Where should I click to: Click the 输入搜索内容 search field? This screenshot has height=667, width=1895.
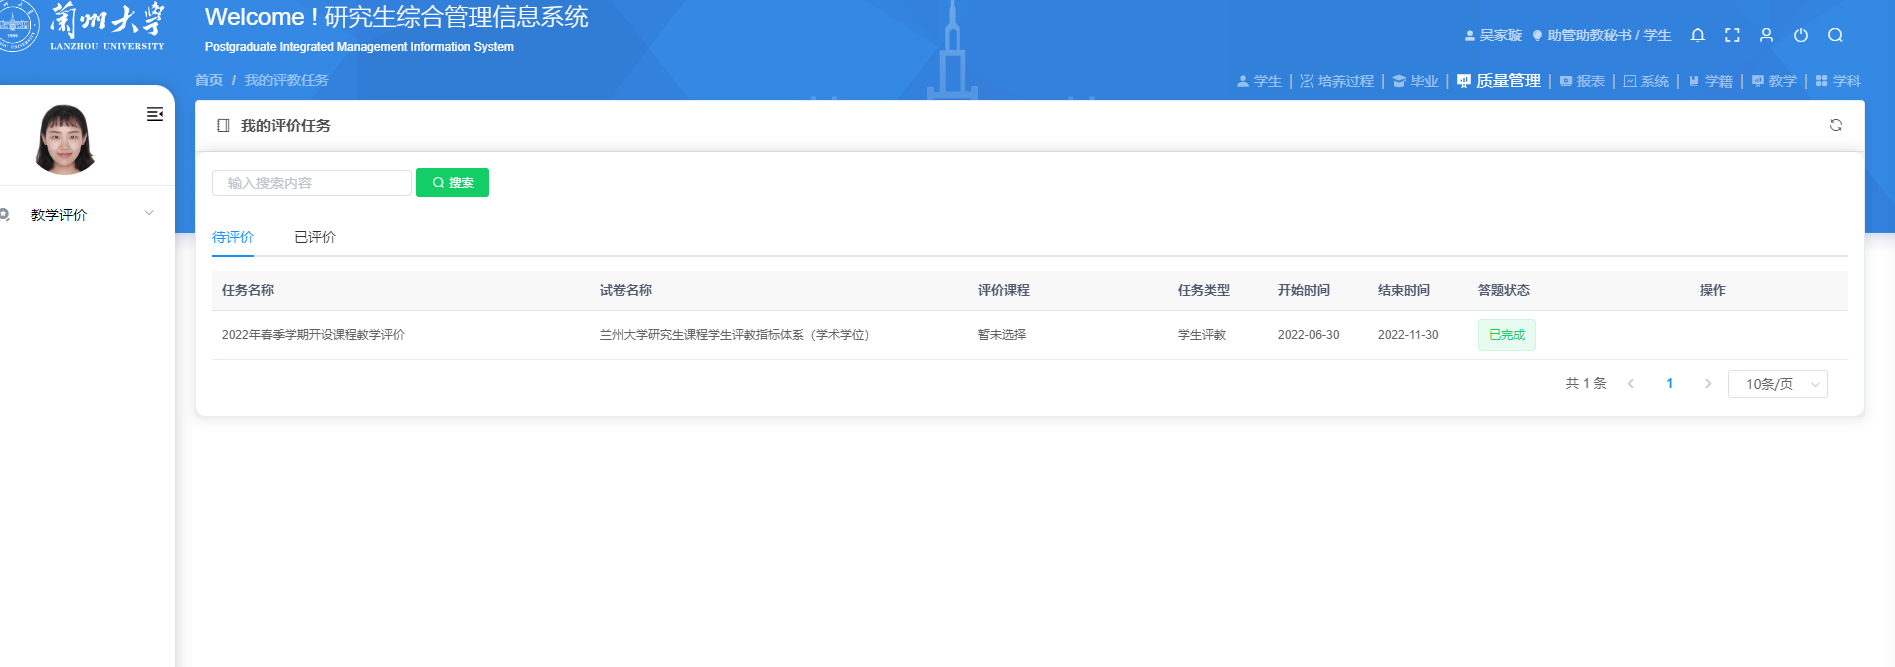click(x=311, y=183)
